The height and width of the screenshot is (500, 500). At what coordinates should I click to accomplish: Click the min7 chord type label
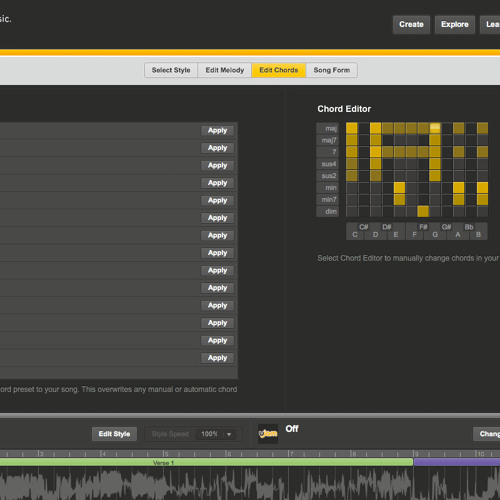[x=328, y=200]
